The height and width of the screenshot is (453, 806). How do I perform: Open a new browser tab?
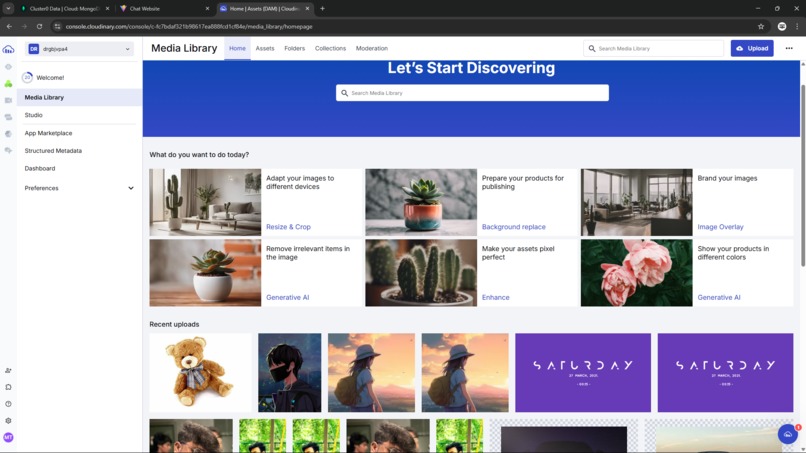pyautogui.click(x=322, y=8)
